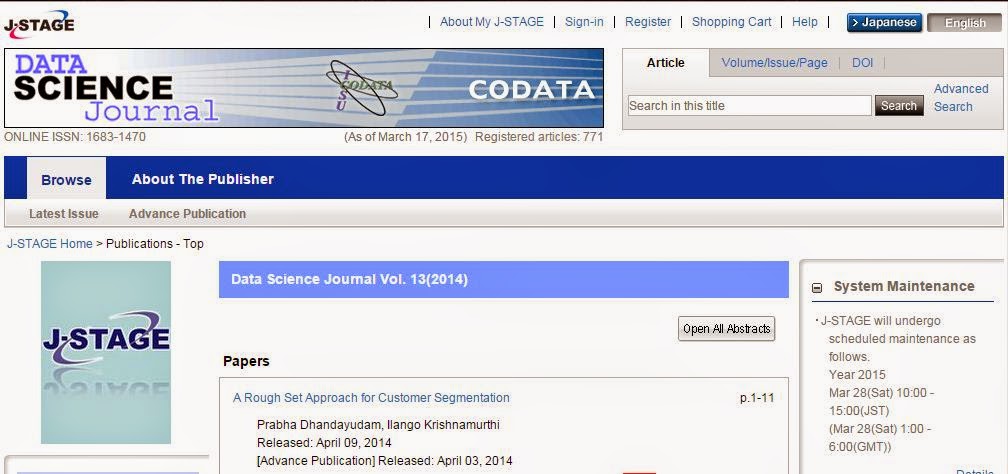Screen dimensions: 1008x474
Task: Open the Register link
Action: tap(648, 22)
